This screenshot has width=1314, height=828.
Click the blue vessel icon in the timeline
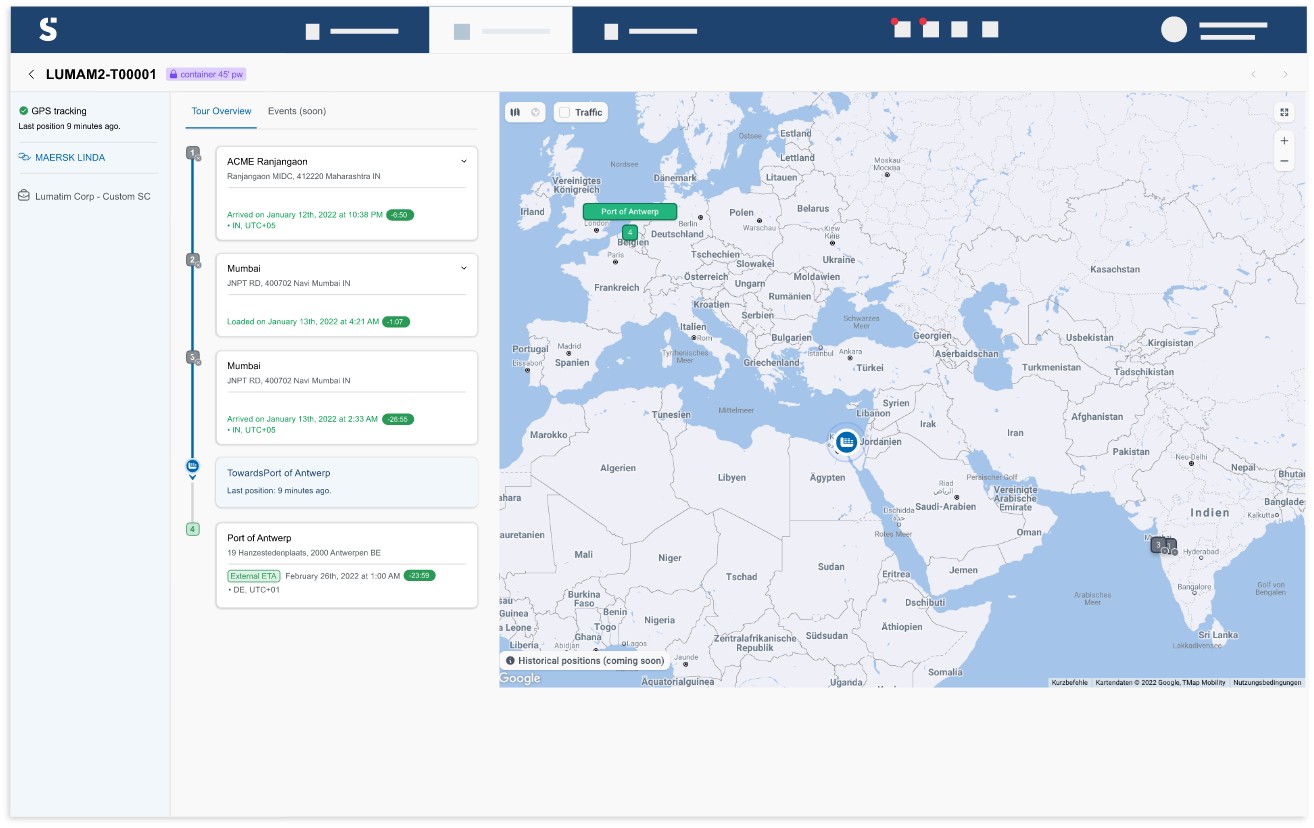point(192,466)
